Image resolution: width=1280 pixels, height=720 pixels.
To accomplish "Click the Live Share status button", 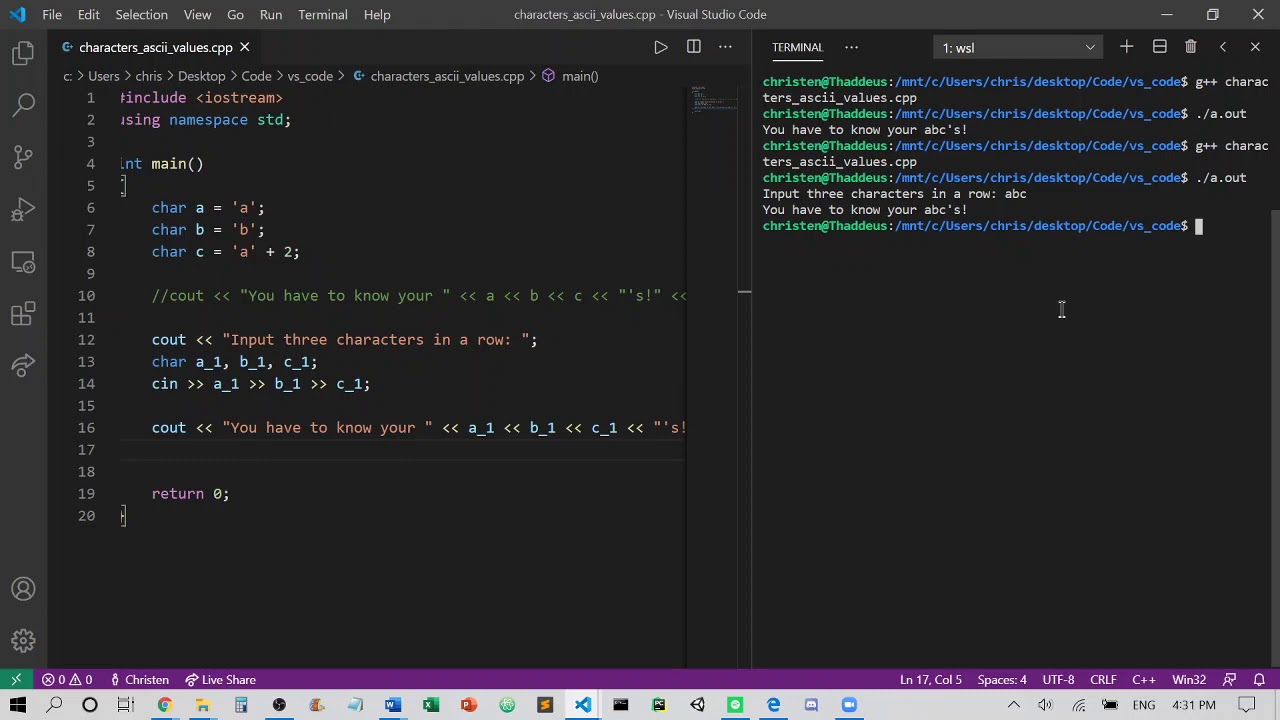I will pyautogui.click(x=220, y=680).
